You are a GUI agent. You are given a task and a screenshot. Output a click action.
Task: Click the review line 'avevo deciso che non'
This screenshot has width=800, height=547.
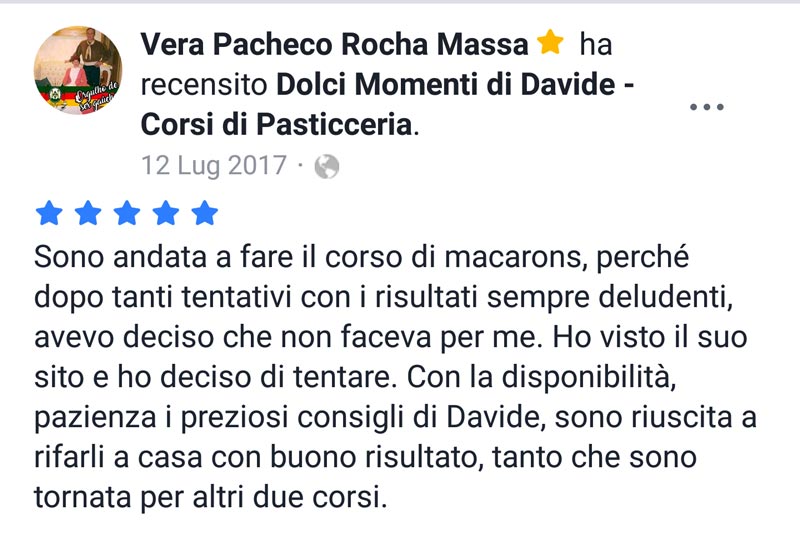[391, 337]
